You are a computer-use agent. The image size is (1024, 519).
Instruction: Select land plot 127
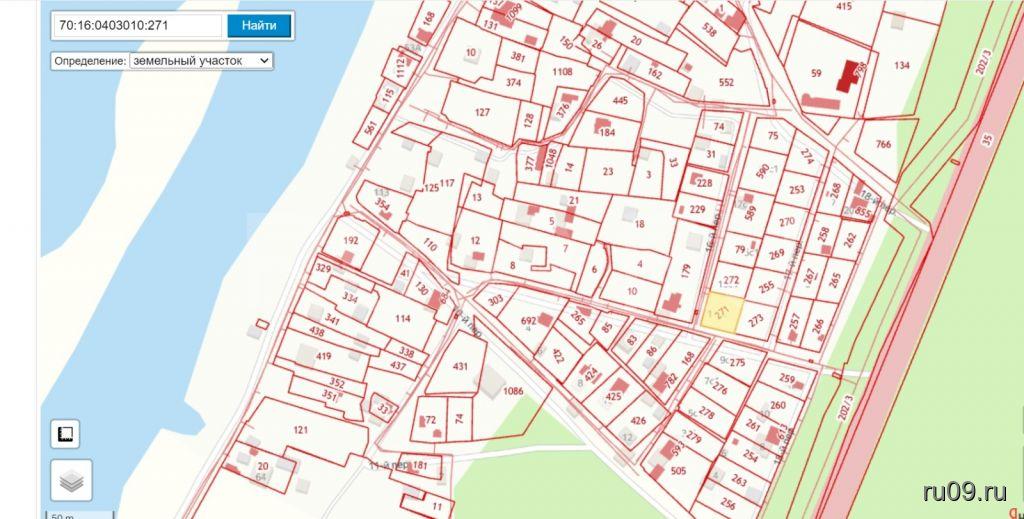pos(482,112)
